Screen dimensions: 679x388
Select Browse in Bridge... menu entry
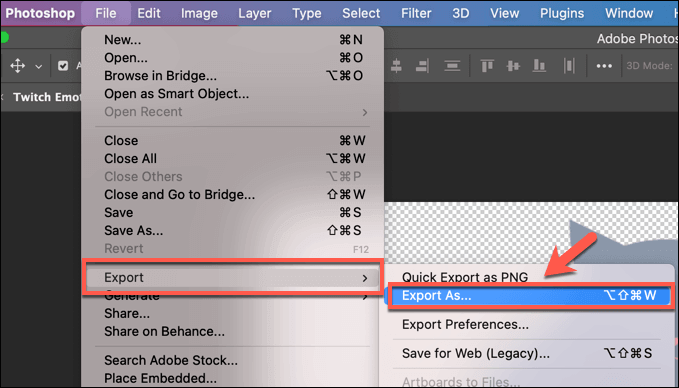(233, 76)
